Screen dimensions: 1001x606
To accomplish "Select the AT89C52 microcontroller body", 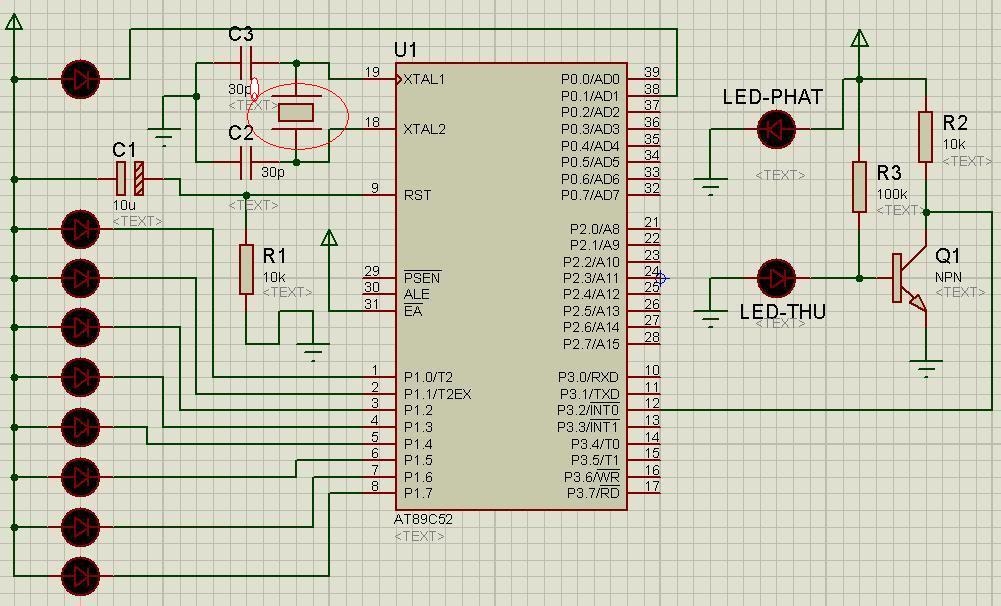I will [511, 286].
